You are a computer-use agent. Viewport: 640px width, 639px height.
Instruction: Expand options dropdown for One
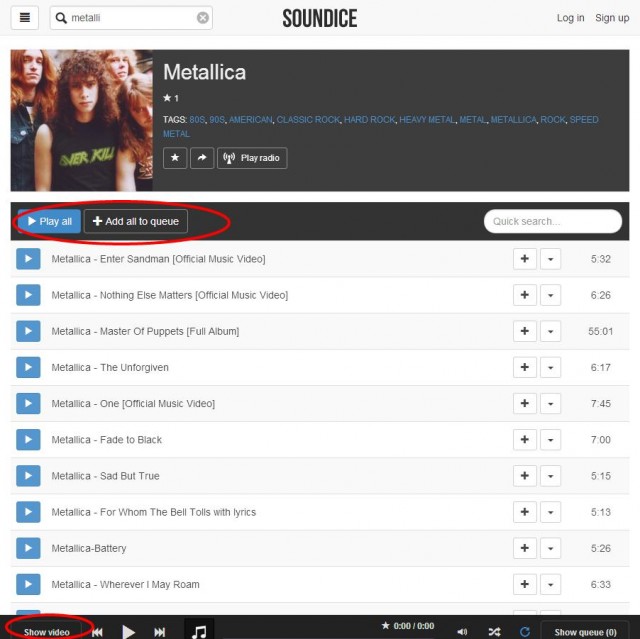(x=551, y=404)
